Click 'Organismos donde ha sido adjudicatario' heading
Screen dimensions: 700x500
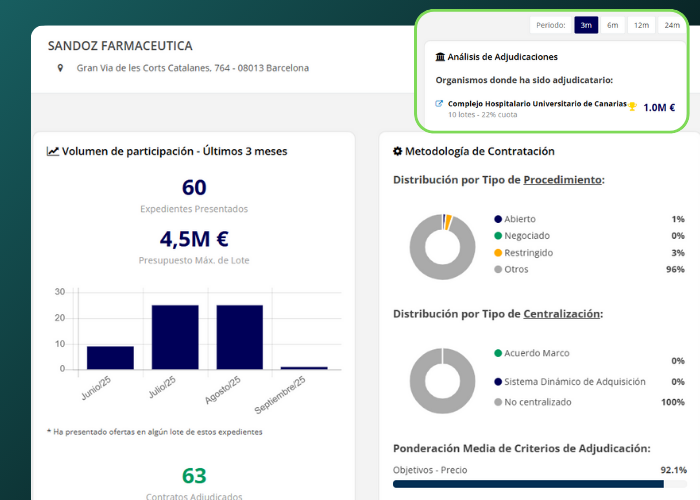click(524, 80)
